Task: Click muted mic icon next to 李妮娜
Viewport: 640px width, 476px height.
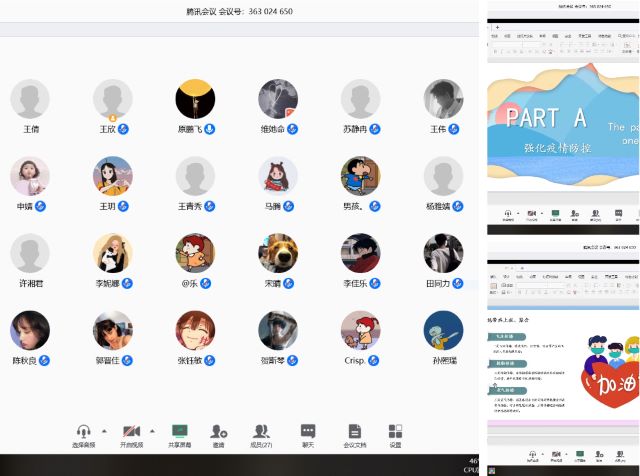Action: [127, 283]
